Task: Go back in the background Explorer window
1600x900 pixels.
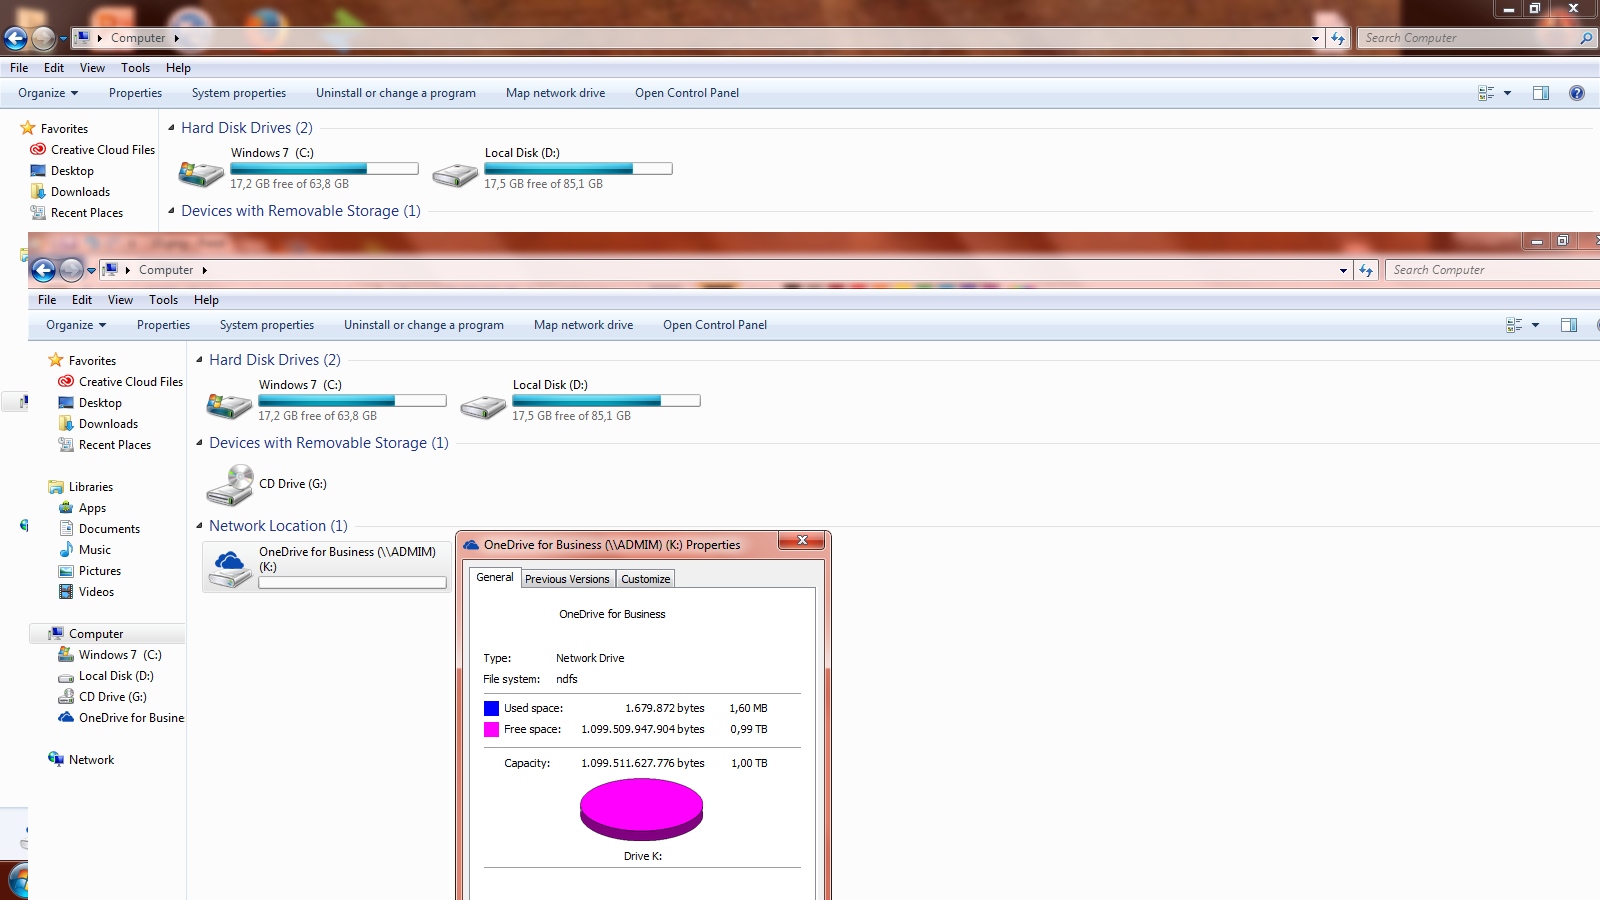Action: click(16, 38)
